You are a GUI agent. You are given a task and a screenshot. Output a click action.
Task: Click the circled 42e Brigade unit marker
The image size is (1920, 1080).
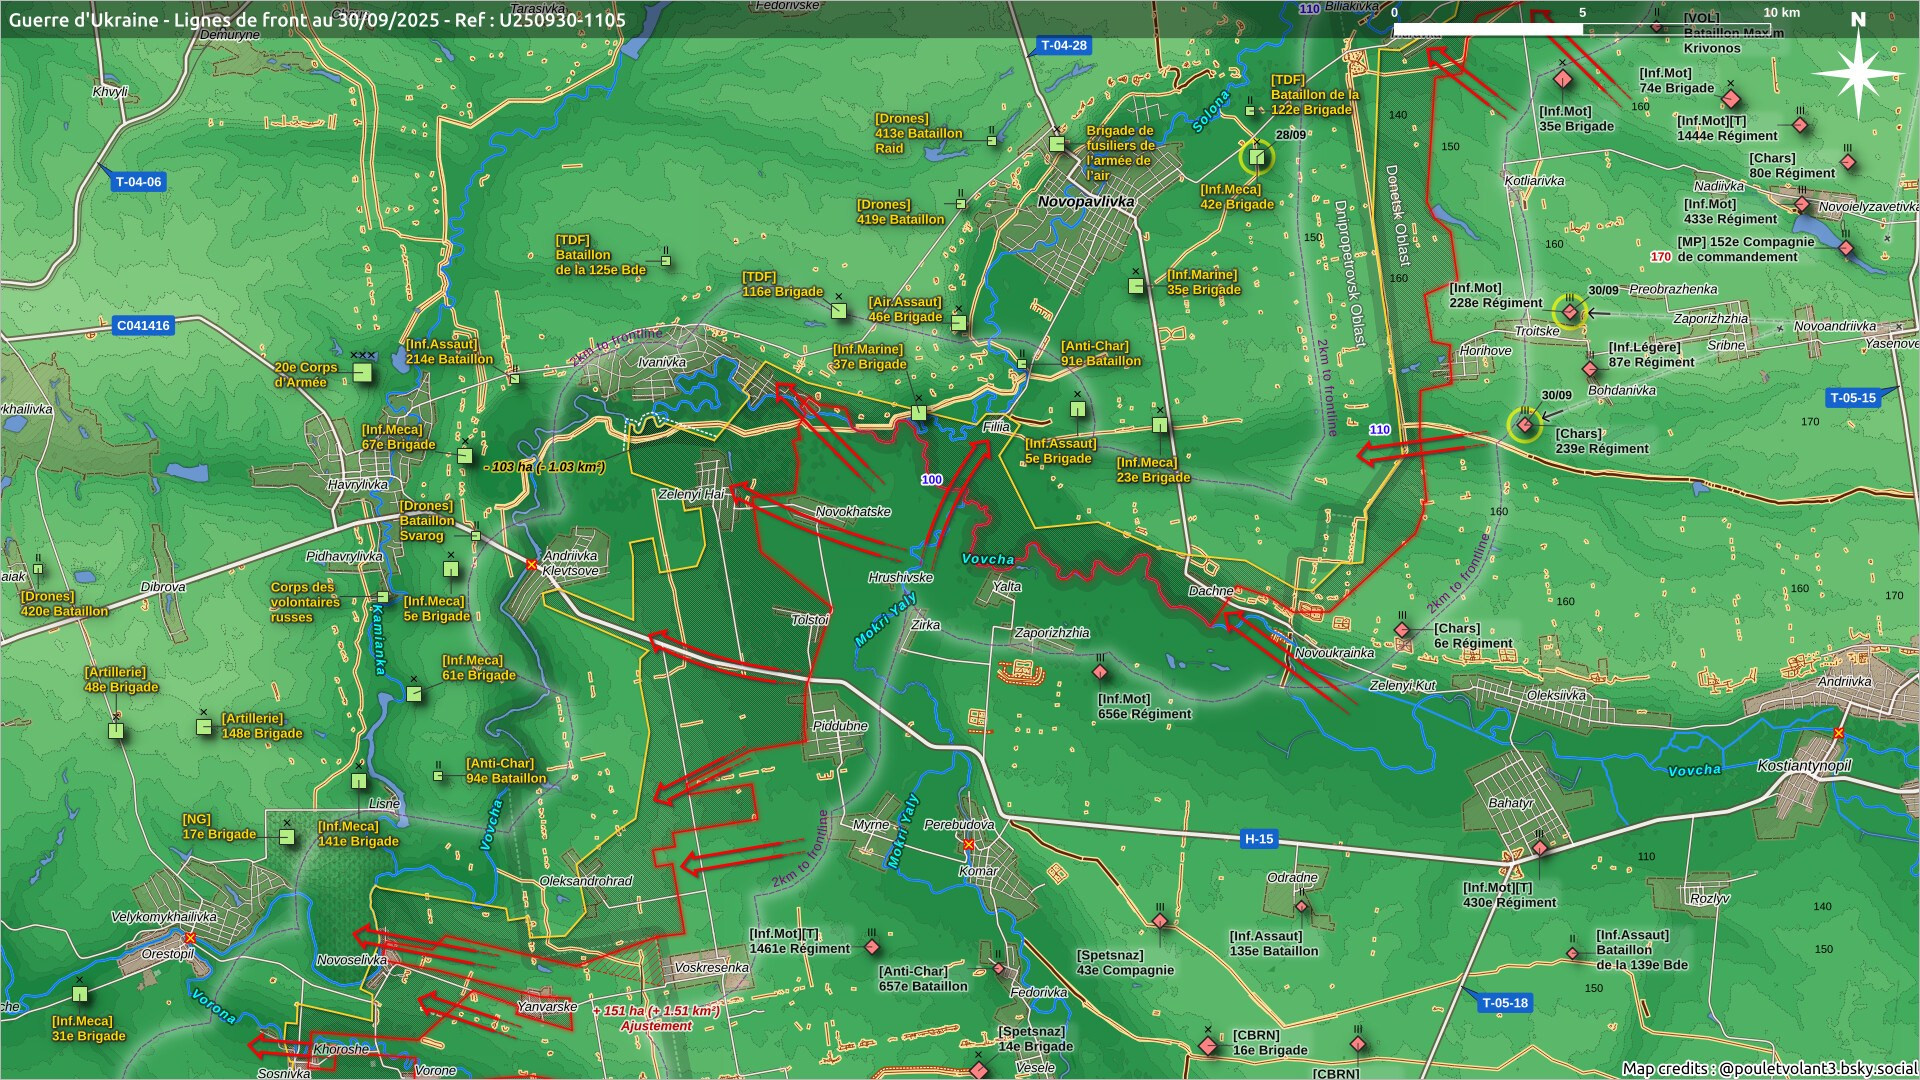1257,157
